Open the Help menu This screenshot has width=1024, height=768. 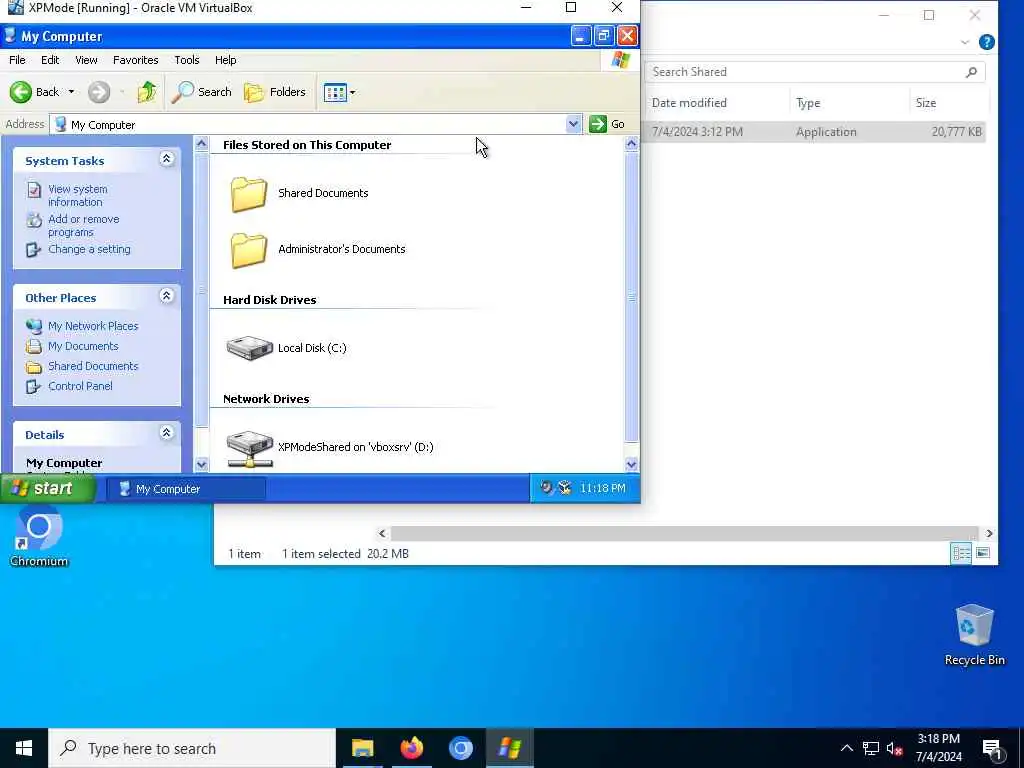click(226, 60)
